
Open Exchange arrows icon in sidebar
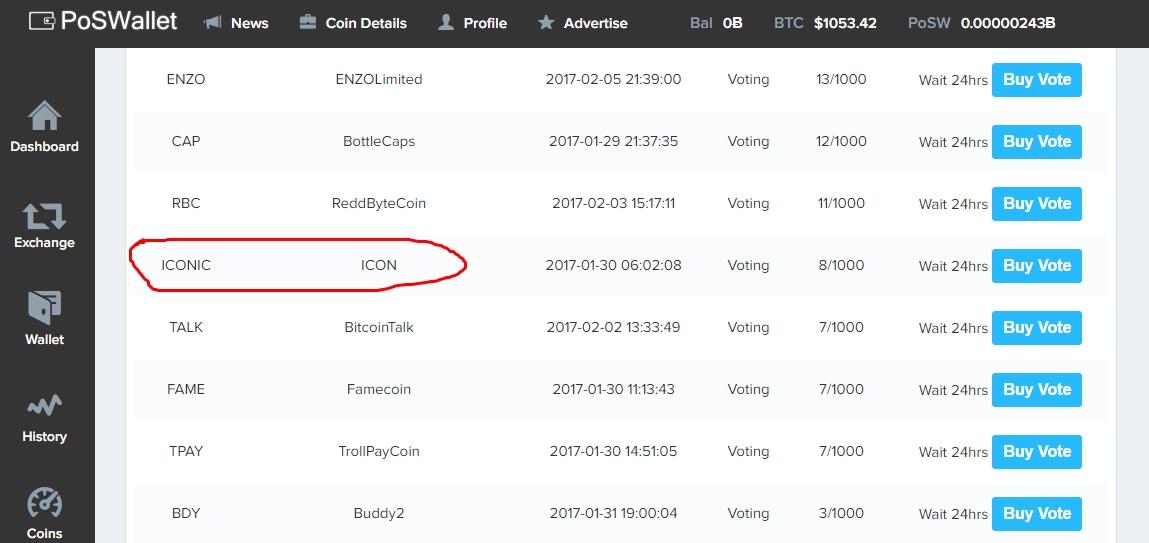click(44, 215)
